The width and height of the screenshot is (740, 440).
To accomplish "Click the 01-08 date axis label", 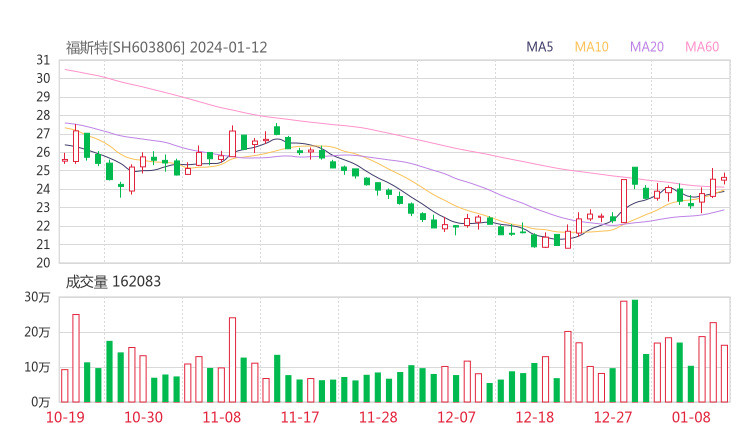I will click(x=691, y=417).
